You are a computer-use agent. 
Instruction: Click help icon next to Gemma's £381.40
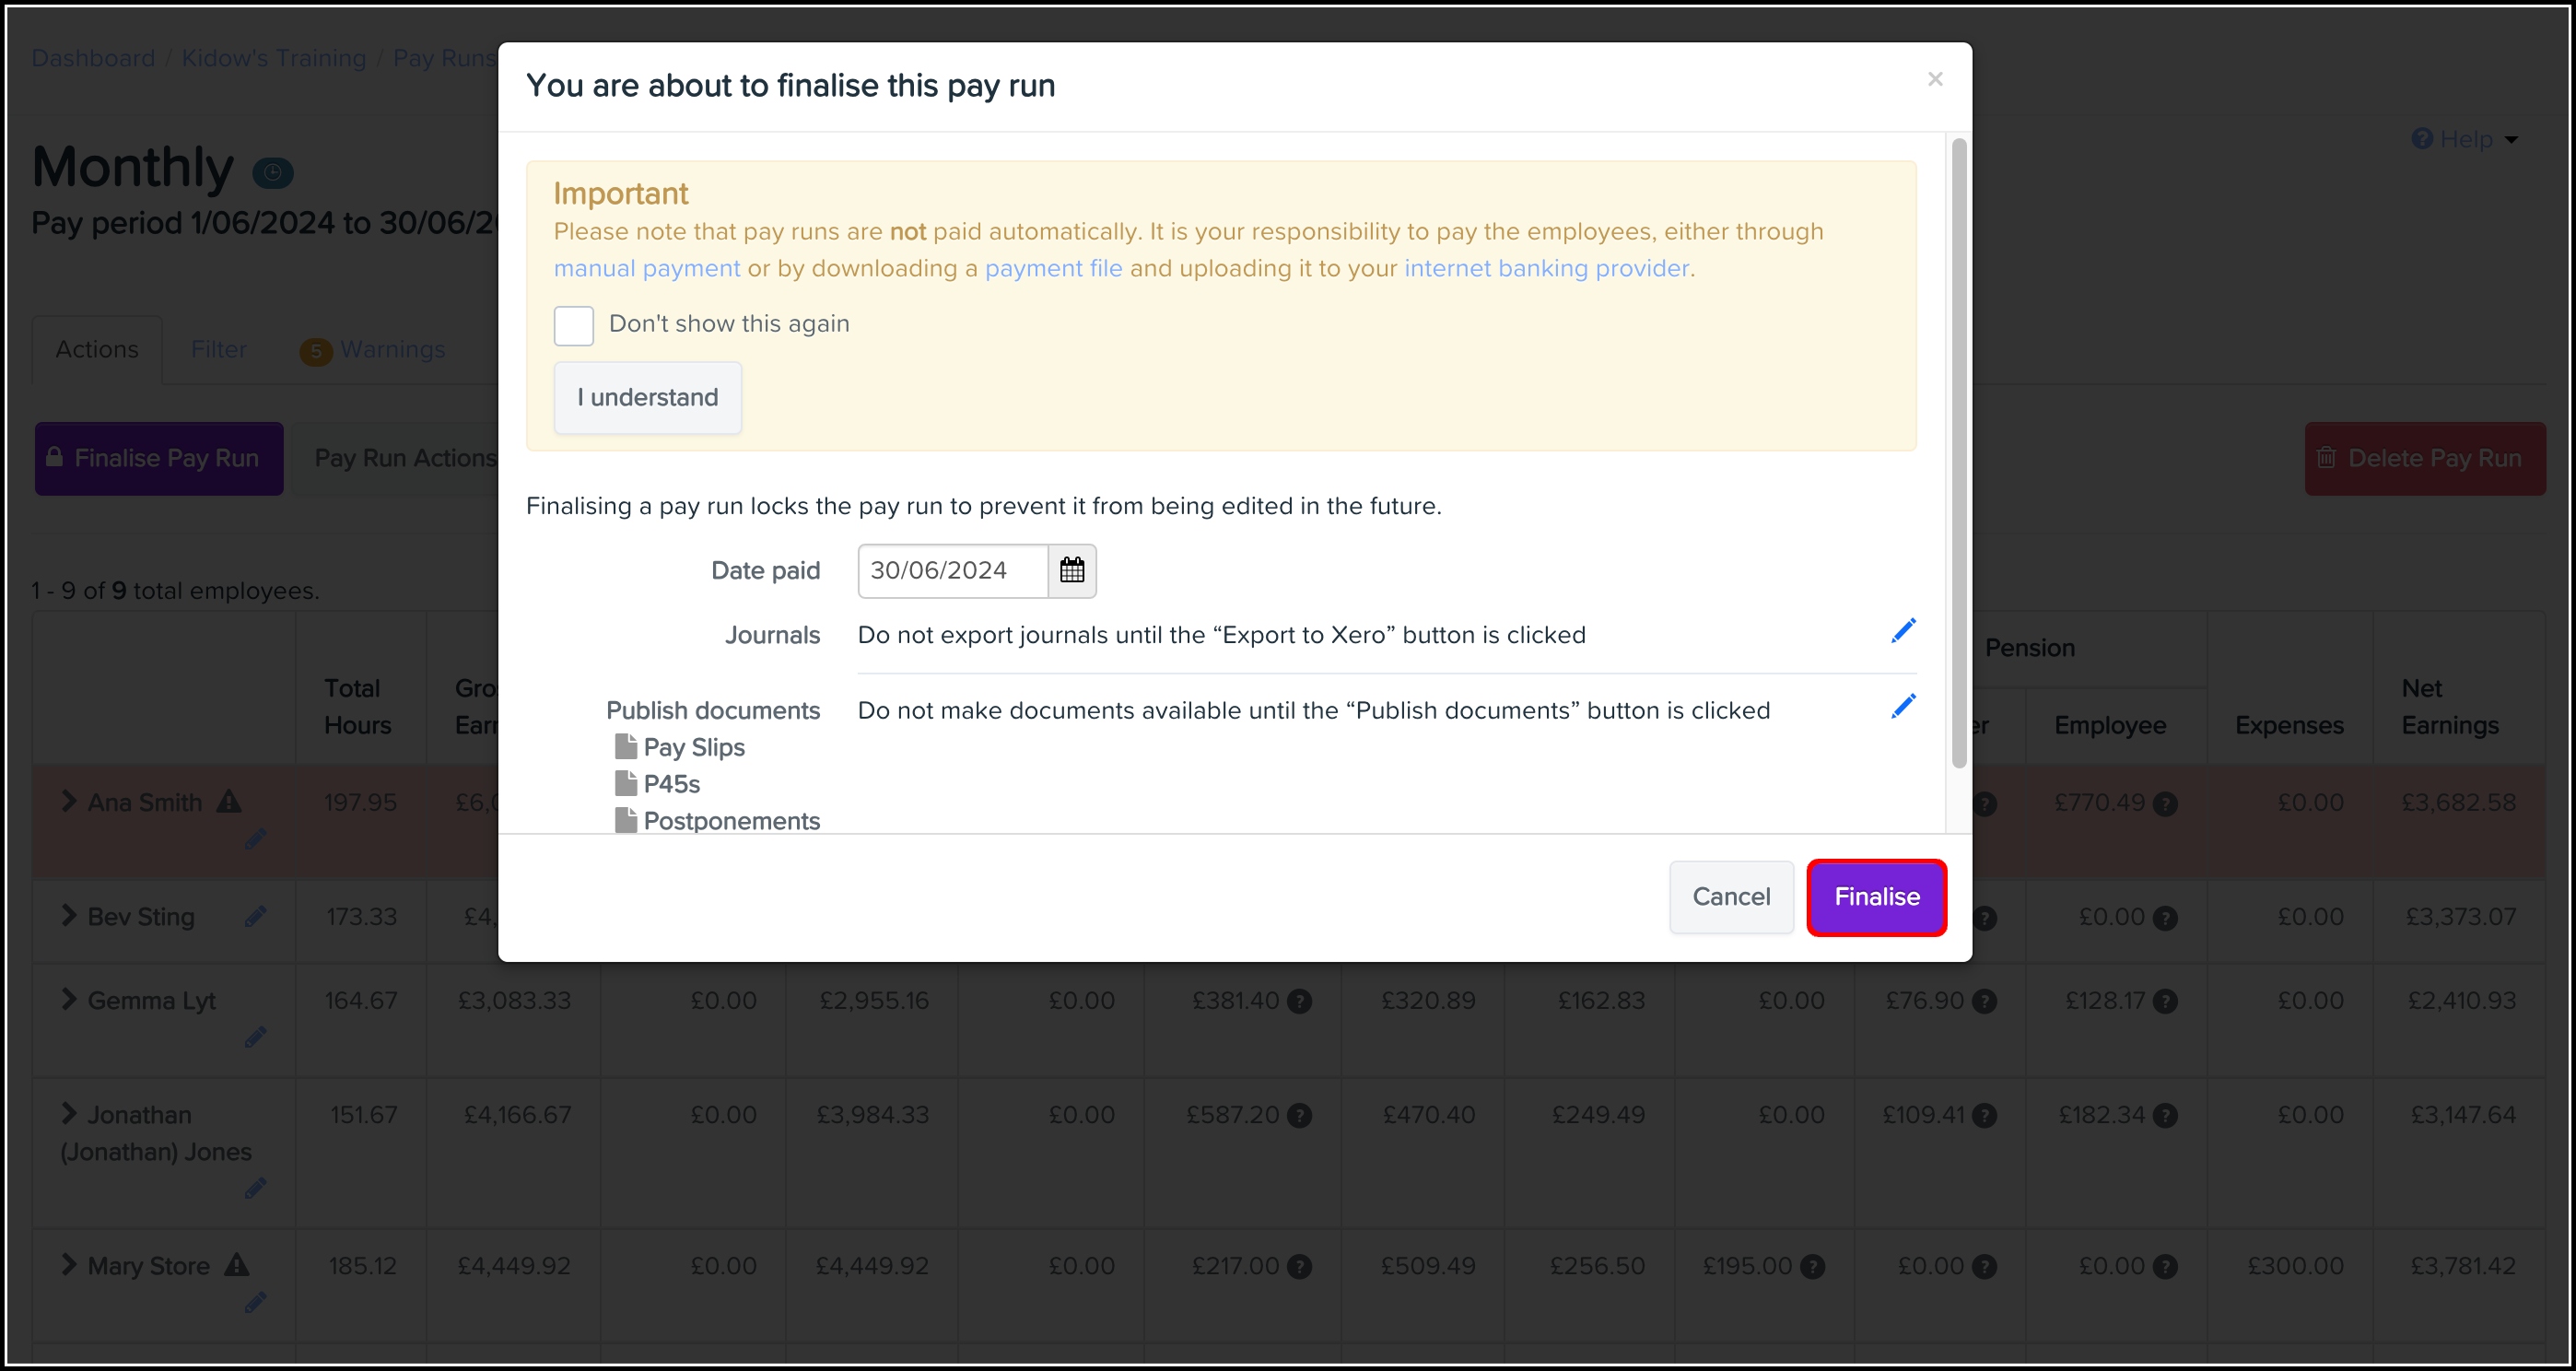[x=1299, y=1001]
